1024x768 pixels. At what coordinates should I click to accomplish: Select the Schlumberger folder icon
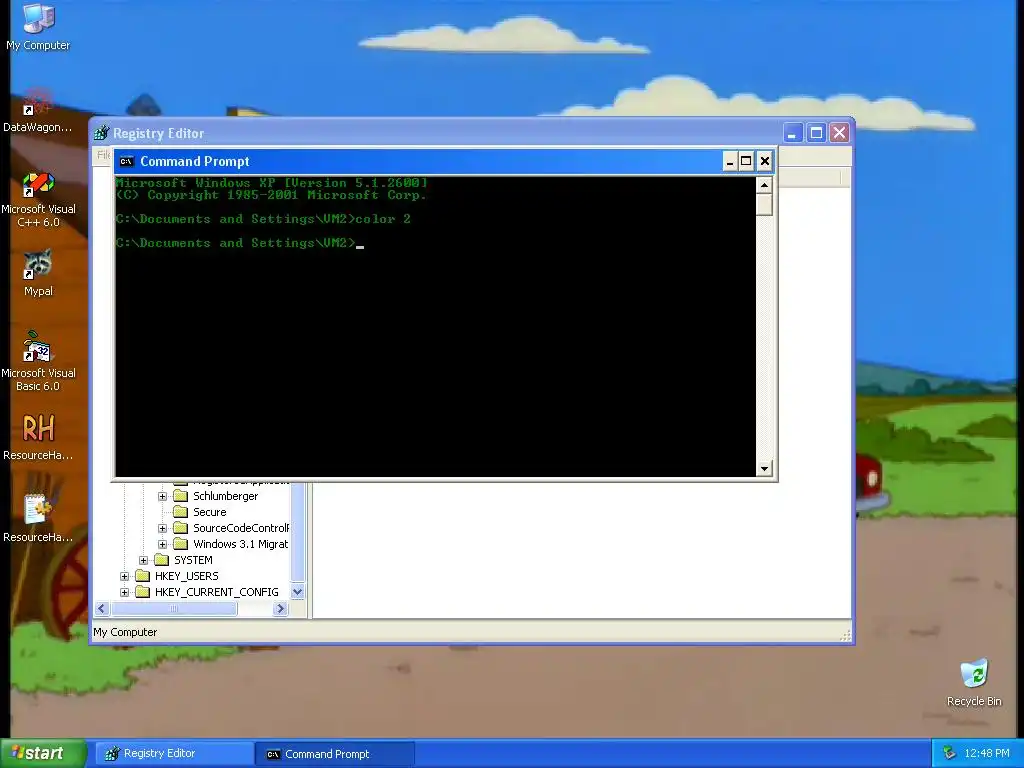pyautogui.click(x=180, y=496)
